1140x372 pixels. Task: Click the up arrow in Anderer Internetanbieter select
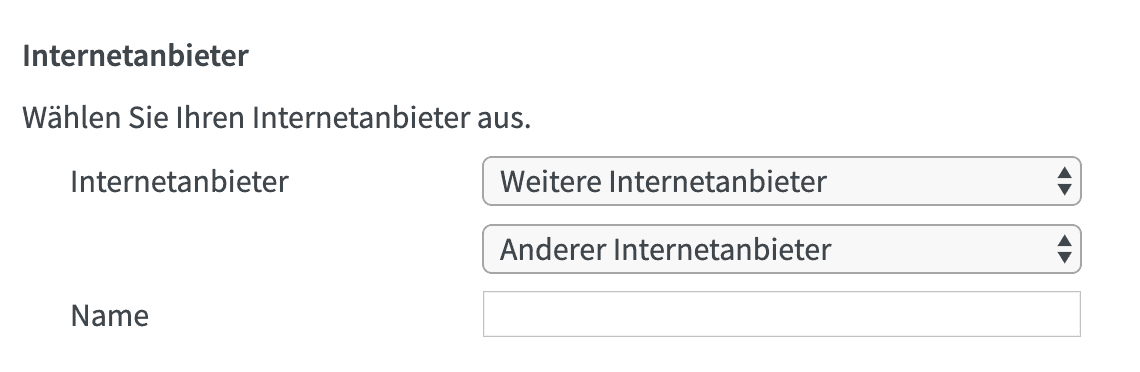coord(1064,241)
